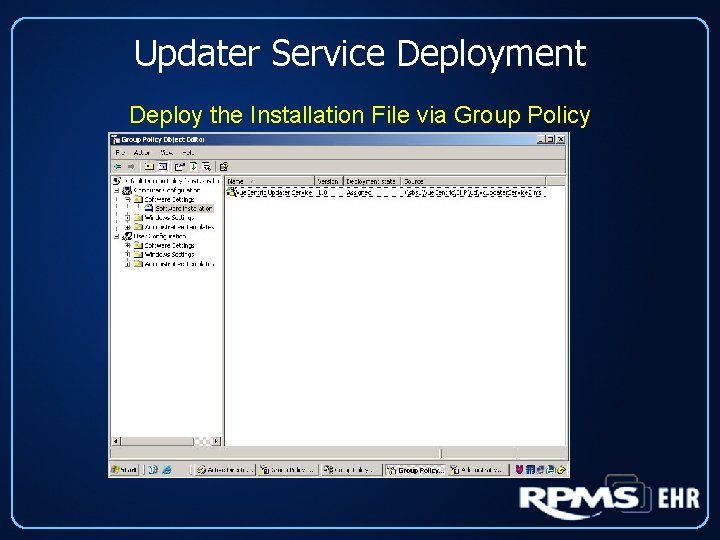Sort by the Deployment state column header
This screenshot has width=720, height=540.
coord(372,181)
